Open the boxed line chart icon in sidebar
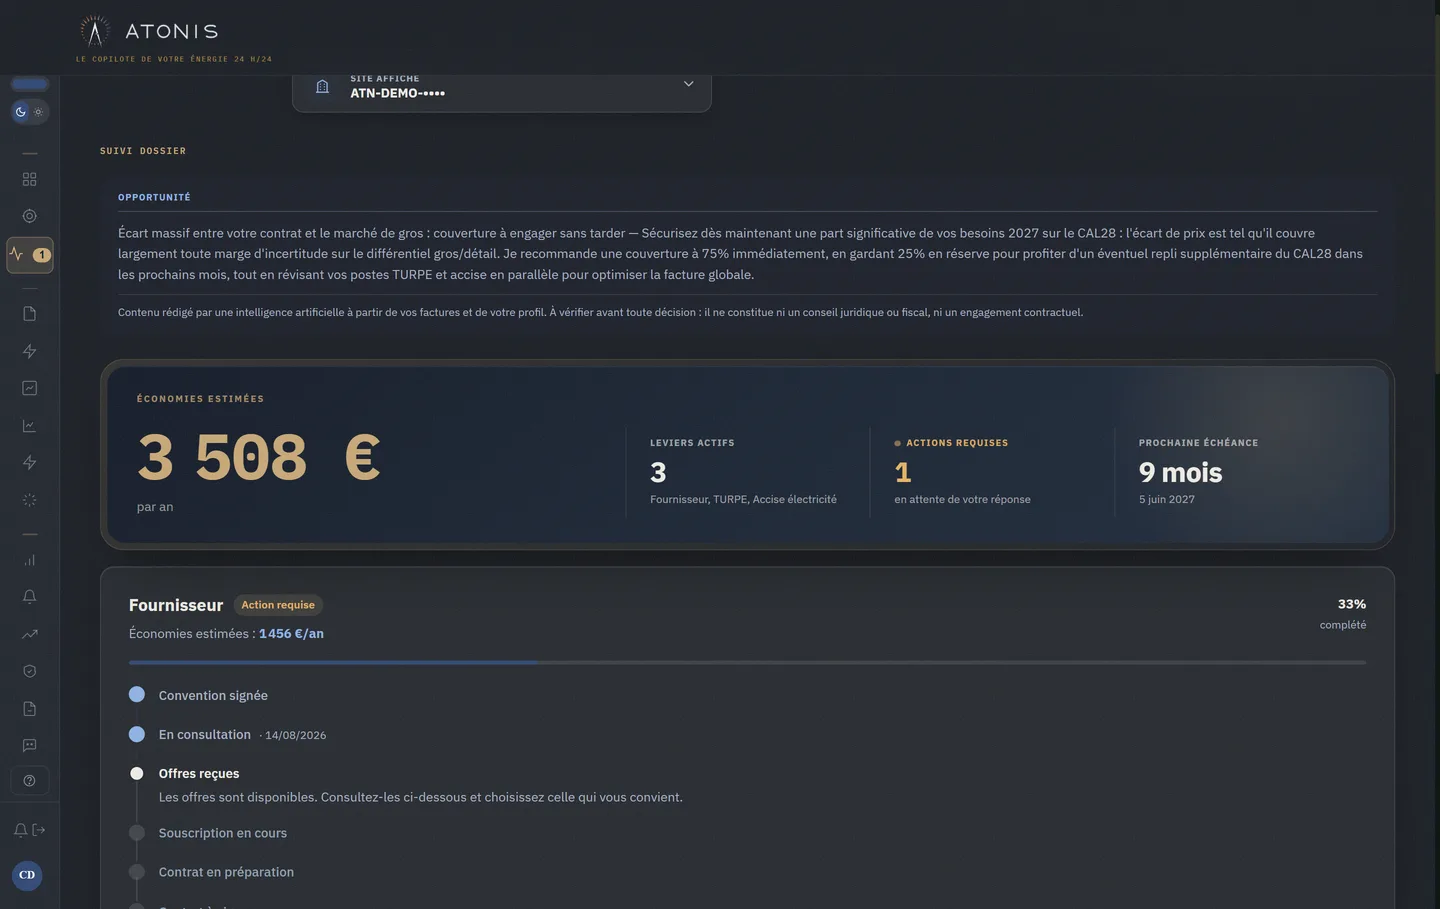Screen dimensions: 1440x909 (x=29, y=388)
